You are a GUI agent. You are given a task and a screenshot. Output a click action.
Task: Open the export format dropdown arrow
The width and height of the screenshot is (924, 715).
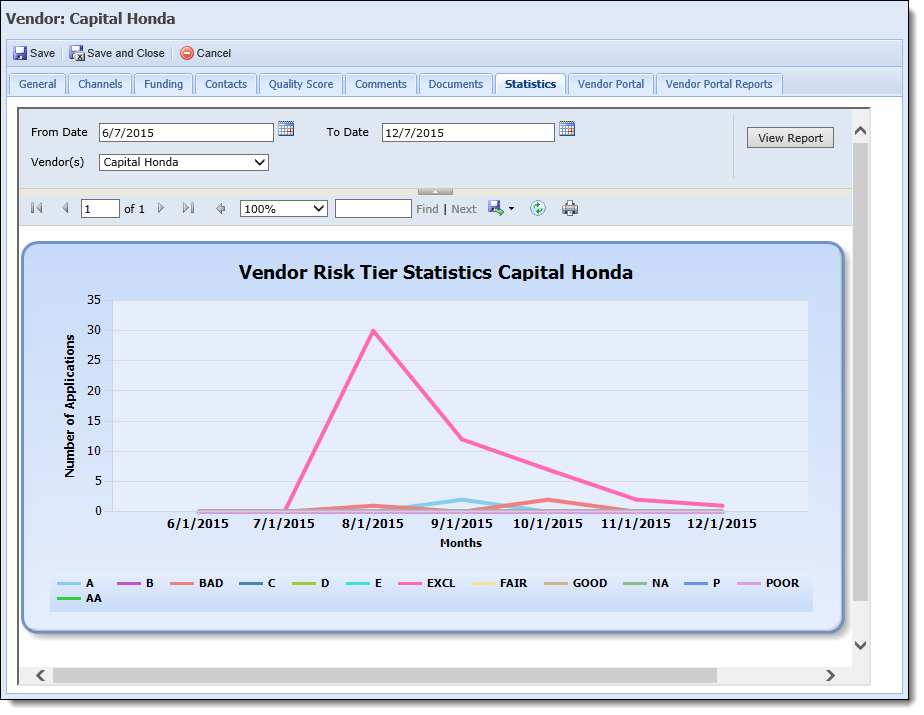pos(512,209)
